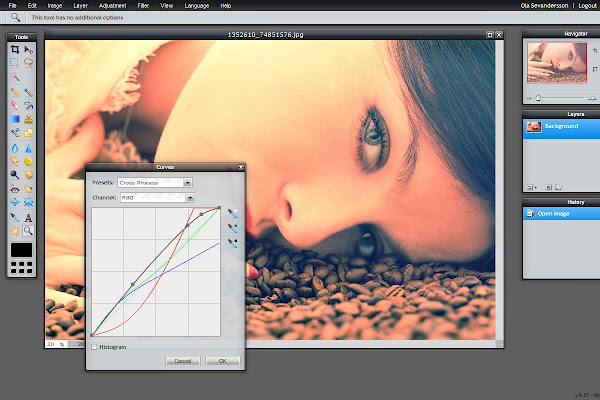600x400 pixels.
Task: Click the middle eyedropper in Curves dialog
Action: coord(232,228)
